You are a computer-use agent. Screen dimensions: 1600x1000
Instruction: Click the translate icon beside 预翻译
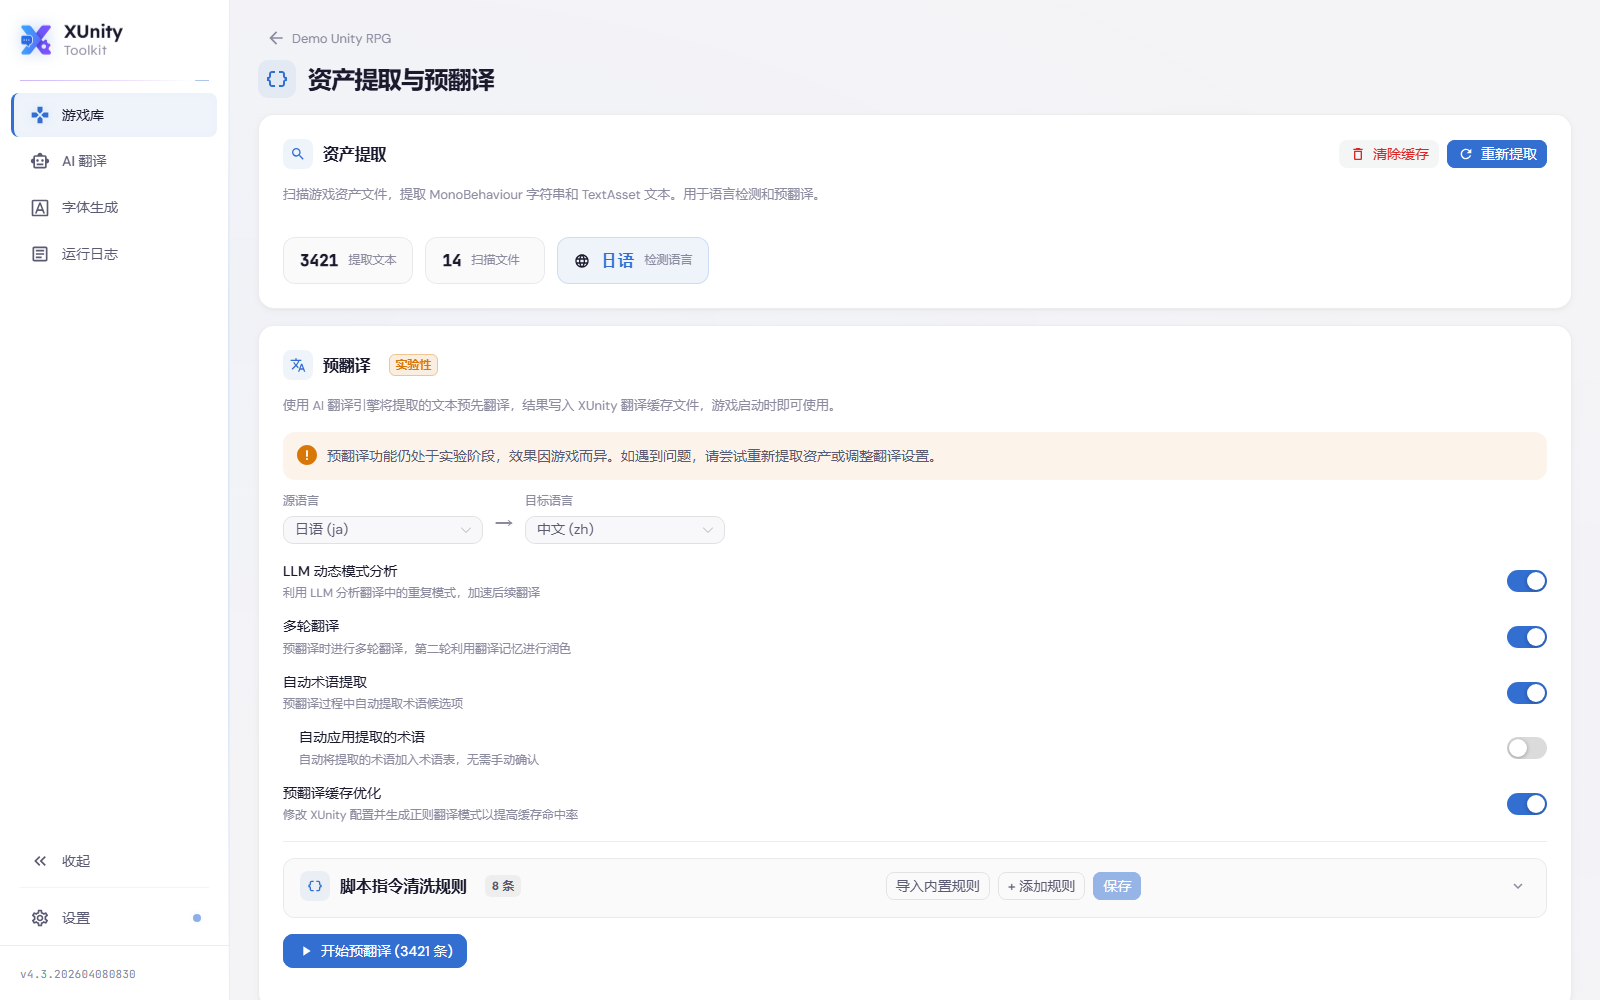[x=298, y=365]
